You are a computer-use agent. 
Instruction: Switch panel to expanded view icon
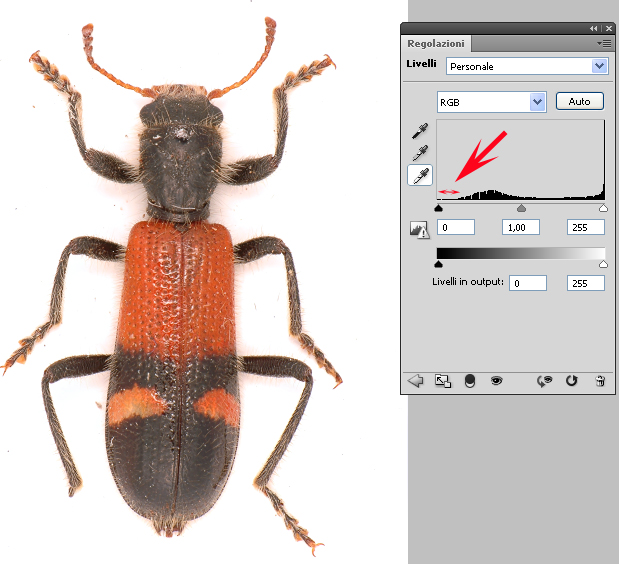pyautogui.click(x=443, y=381)
